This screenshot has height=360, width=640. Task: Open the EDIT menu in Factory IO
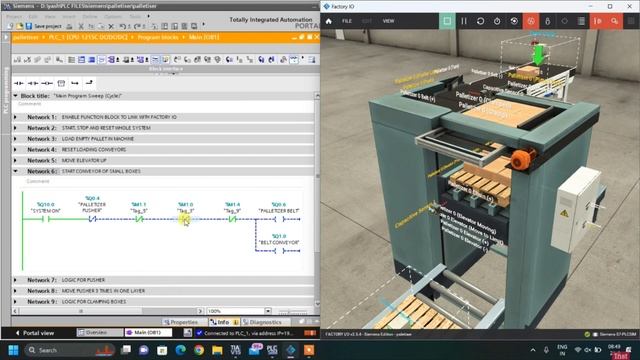pos(367,21)
